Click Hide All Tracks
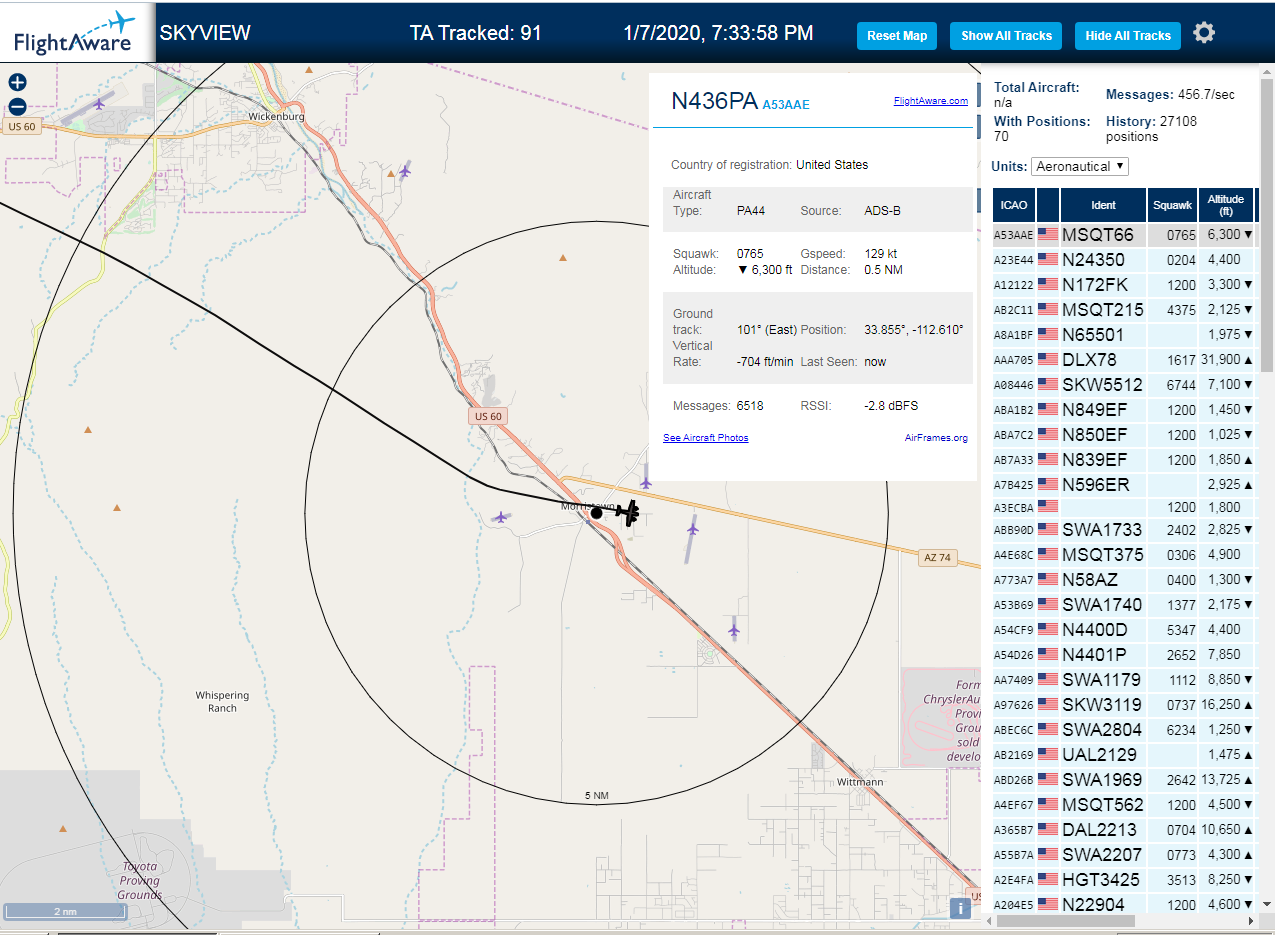Image resolution: width=1275 pixels, height=935 pixels. 1128,36
